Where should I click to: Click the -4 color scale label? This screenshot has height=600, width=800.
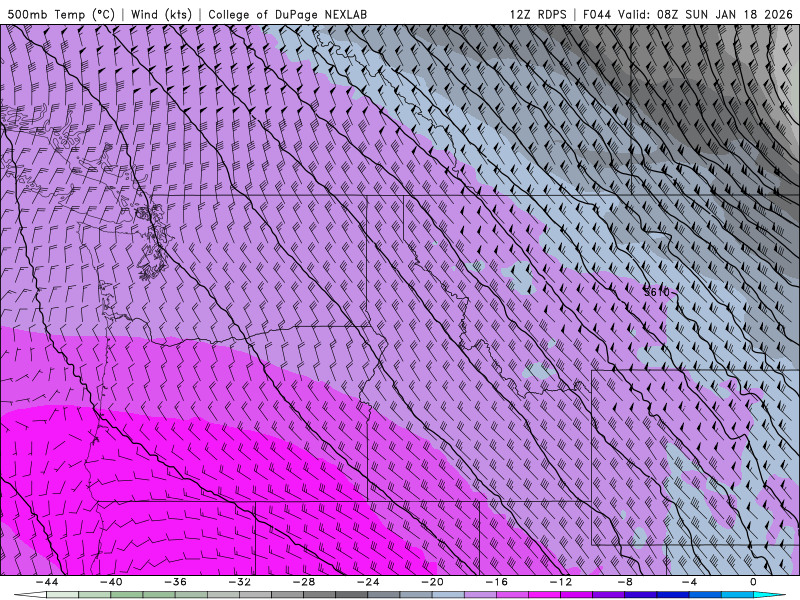pos(689,582)
